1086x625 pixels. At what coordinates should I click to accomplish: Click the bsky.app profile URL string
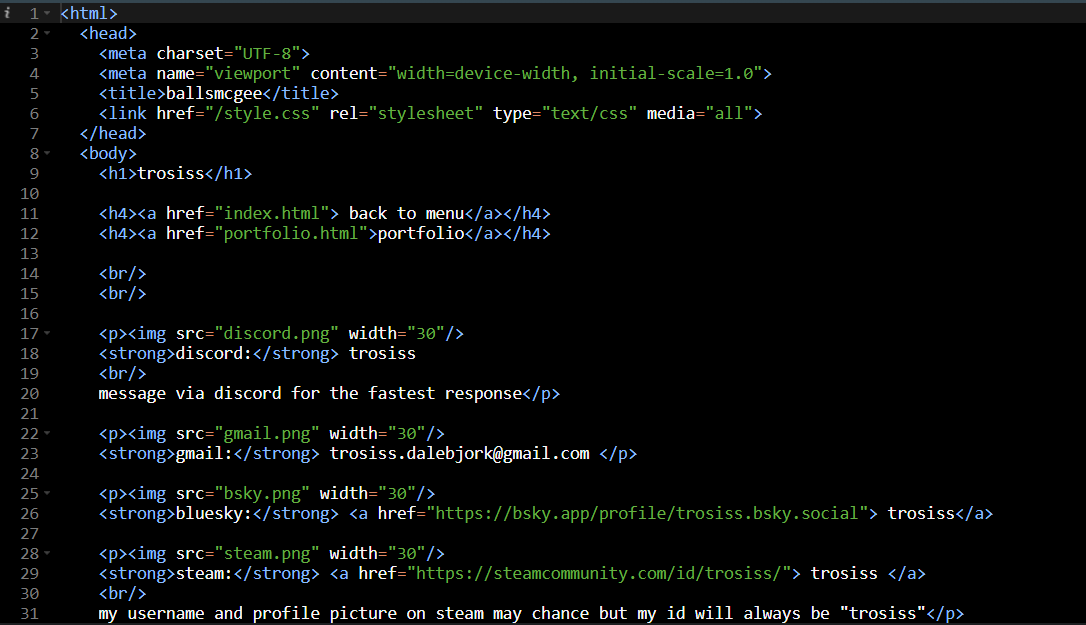pyautogui.click(x=648, y=513)
